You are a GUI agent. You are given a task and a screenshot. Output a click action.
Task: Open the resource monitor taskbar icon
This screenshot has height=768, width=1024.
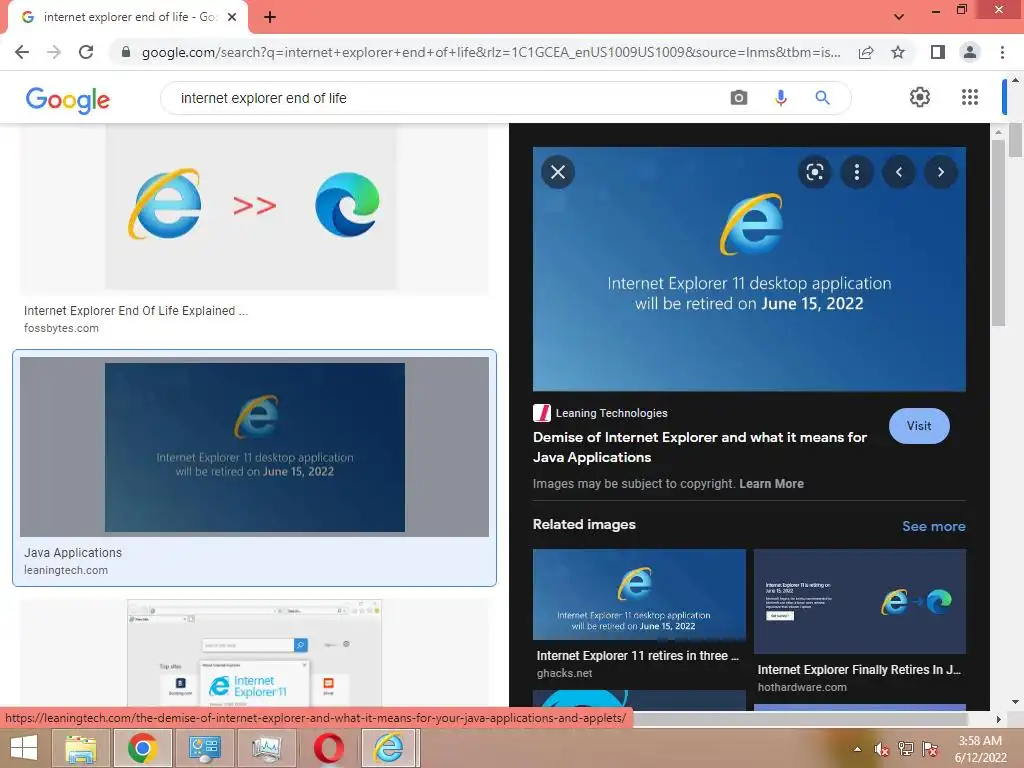point(266,748)
